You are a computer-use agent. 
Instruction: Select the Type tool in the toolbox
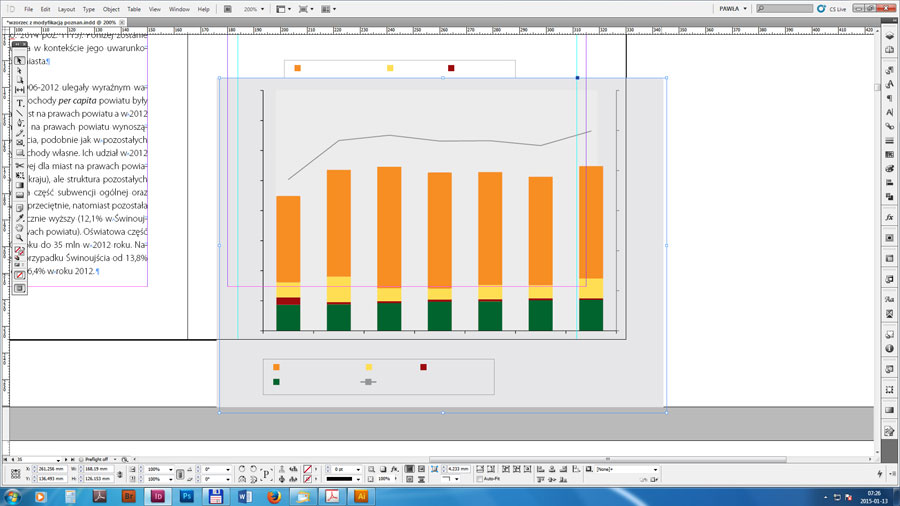pyautogui.click(x=20, y=103)
